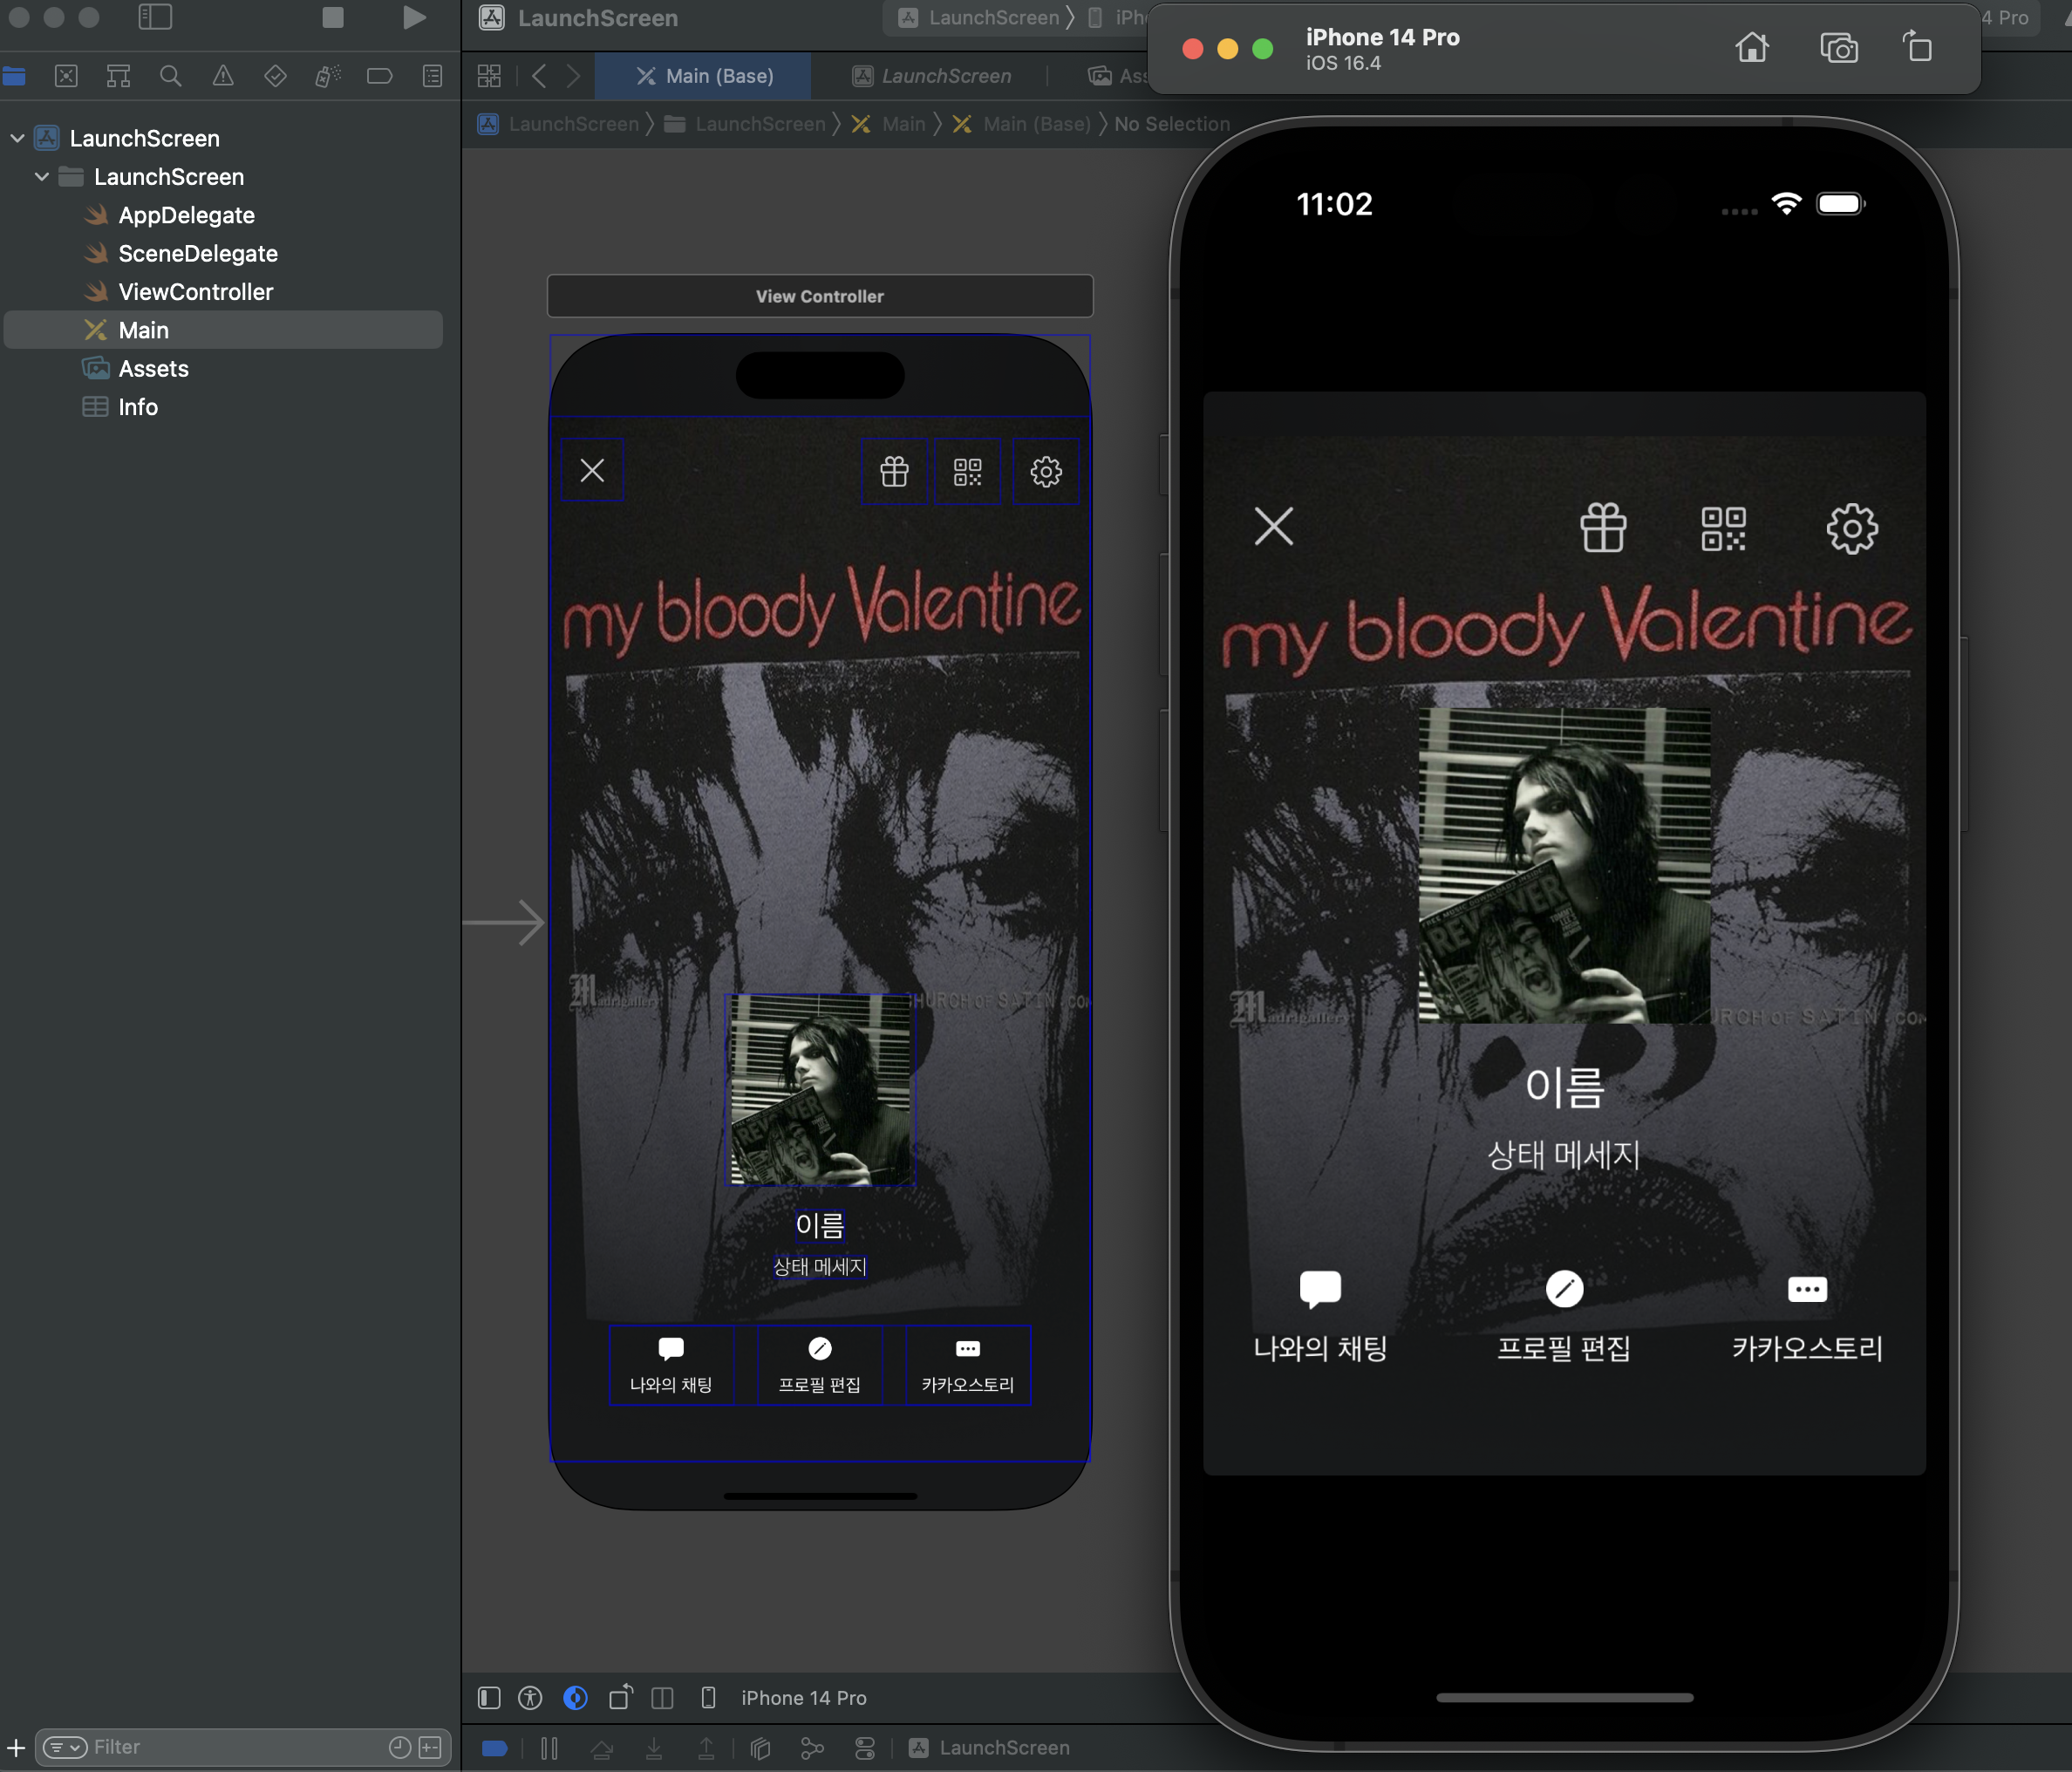This screenshot has width=2072, height=1772.
Task: Select the X close button in storyboard canvas
Action: click(x=592, y=470)
